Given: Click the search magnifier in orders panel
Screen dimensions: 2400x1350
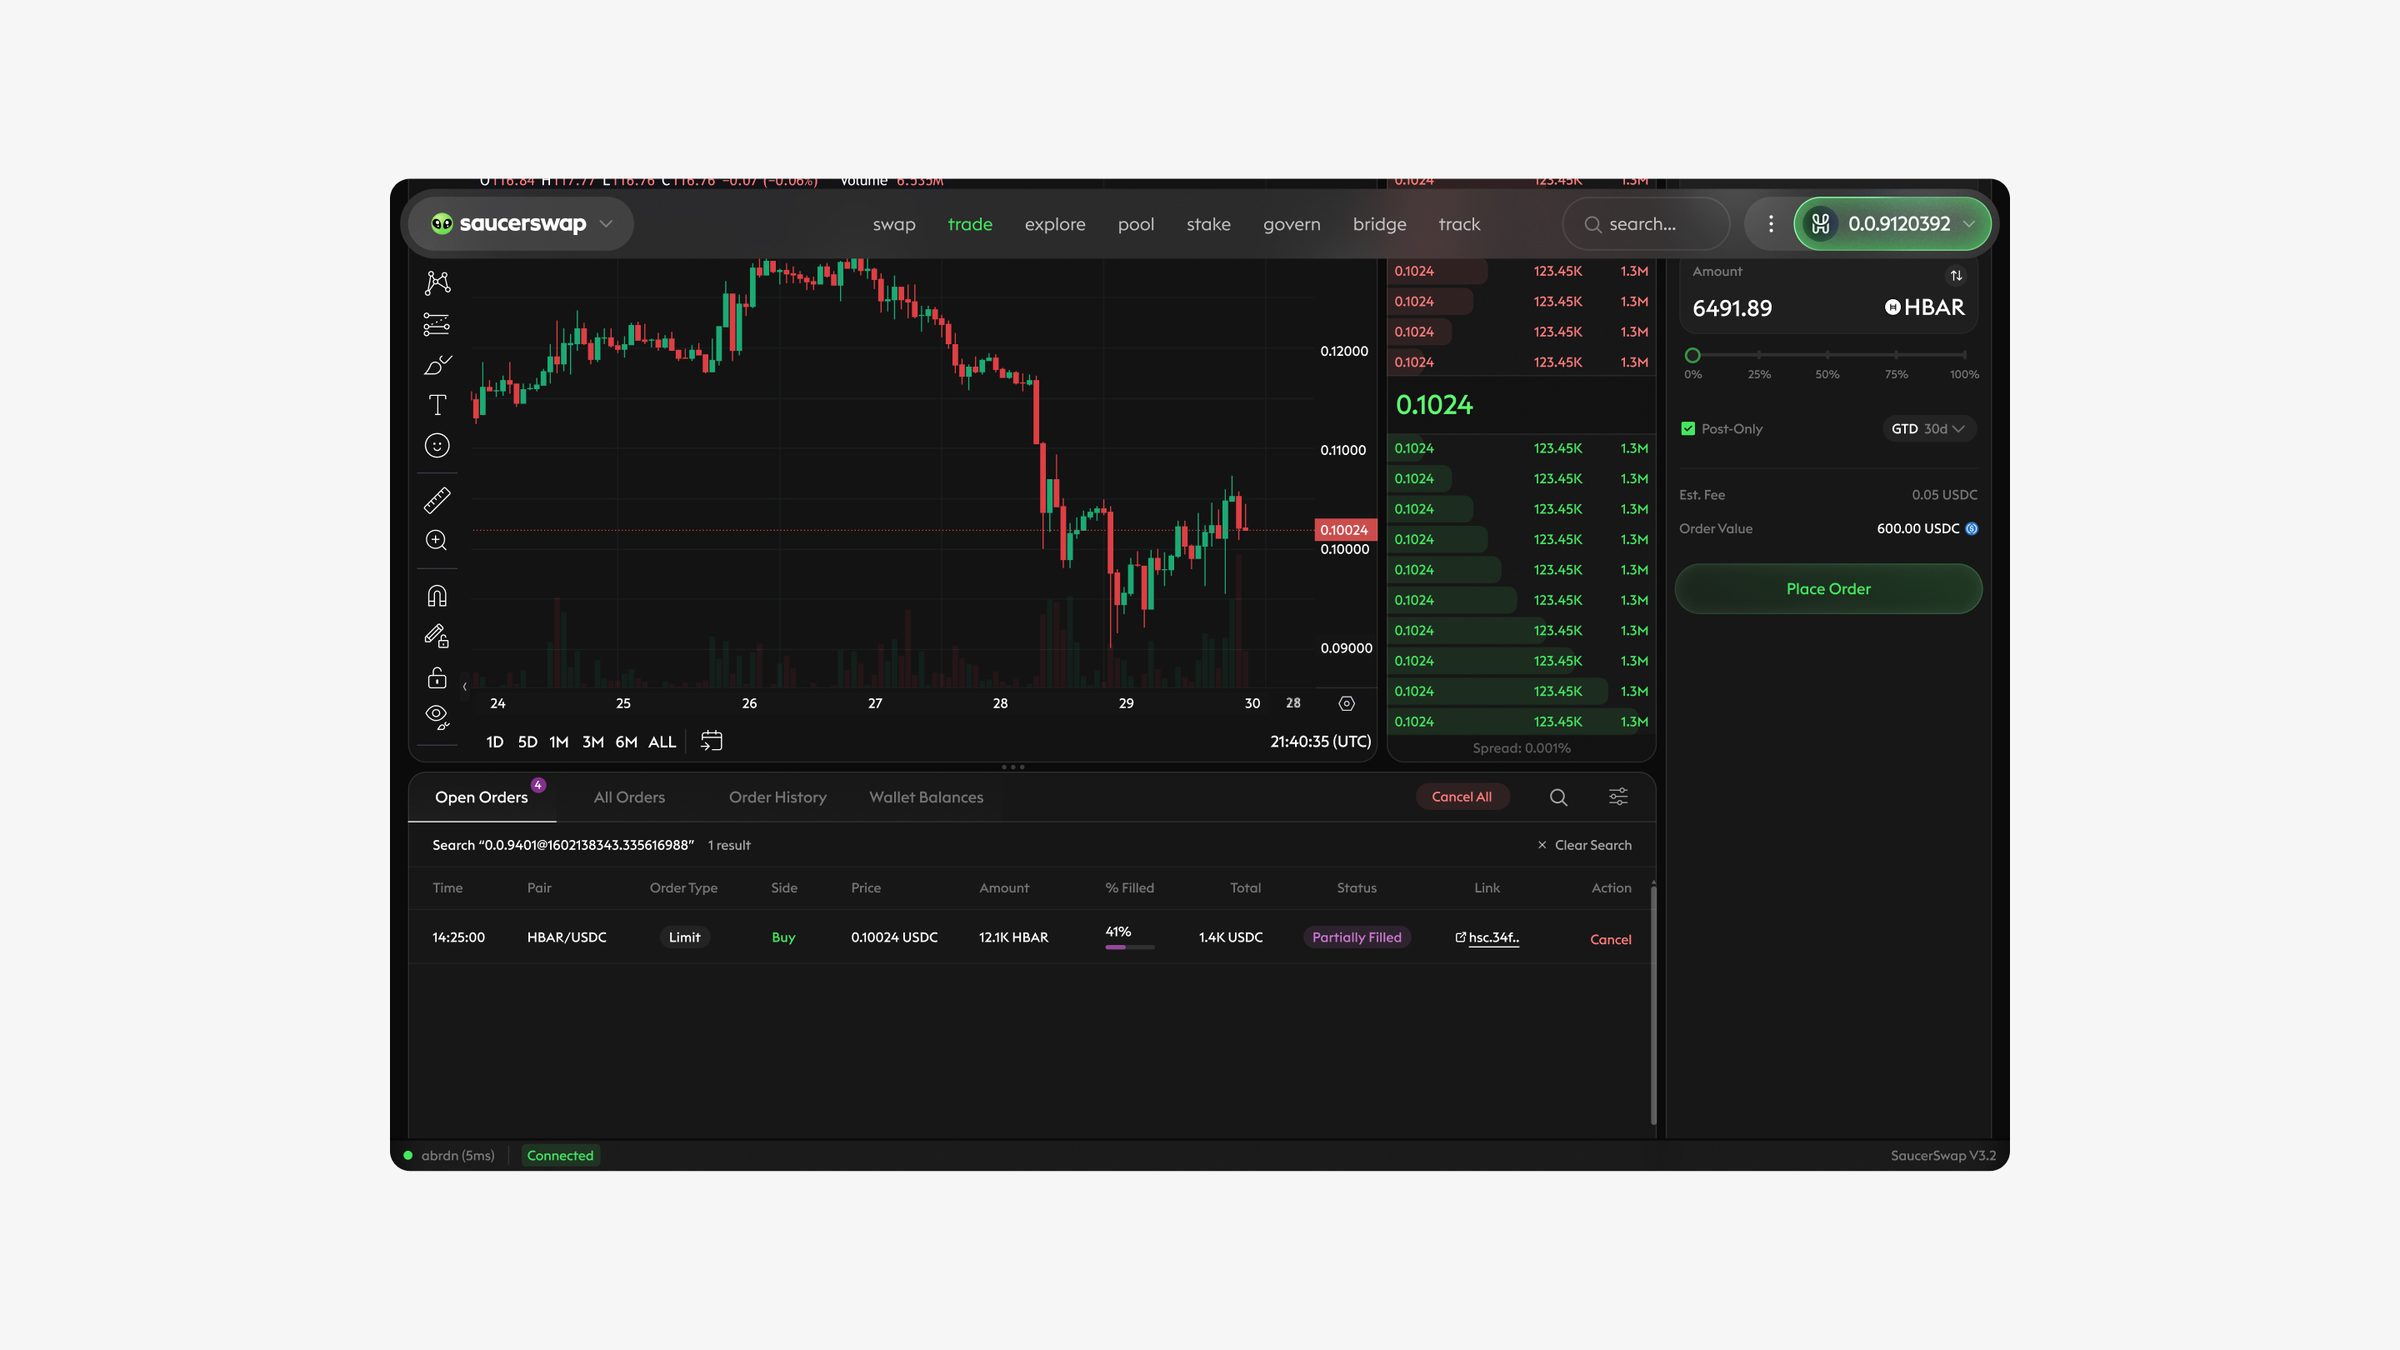Looking at the screenshot, I should point(1558,797).
